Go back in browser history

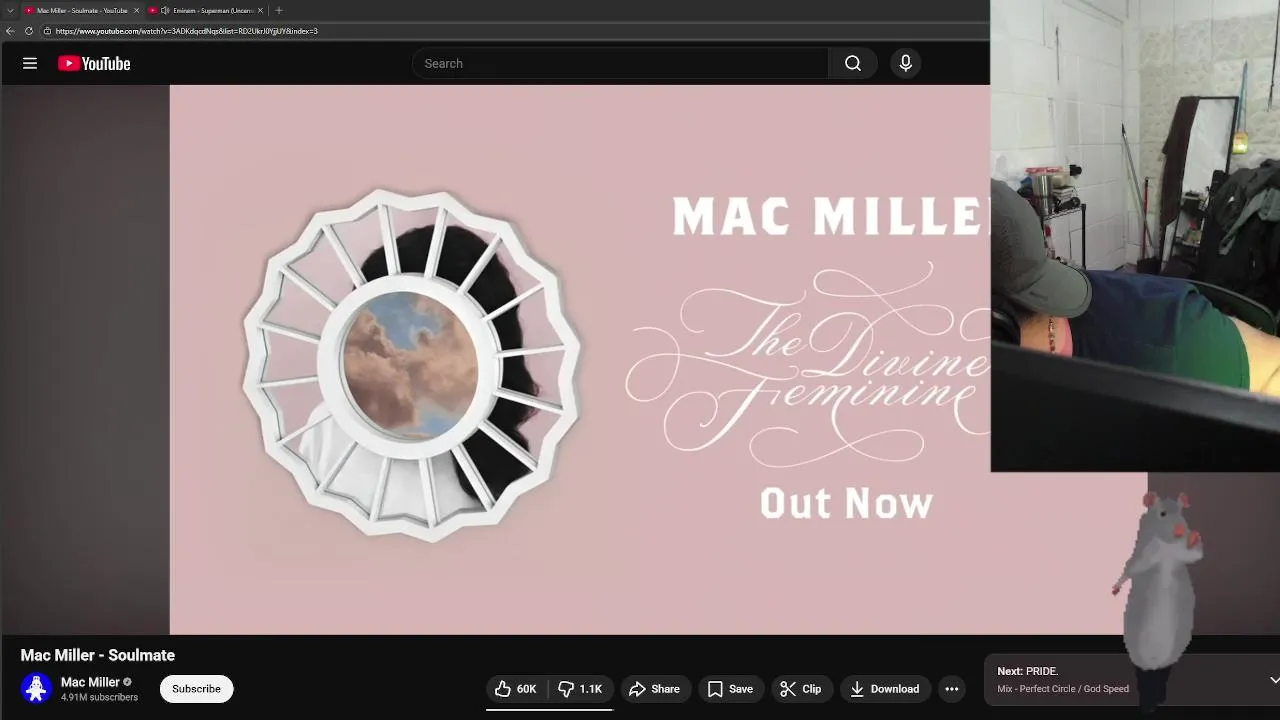coord(10,31)
